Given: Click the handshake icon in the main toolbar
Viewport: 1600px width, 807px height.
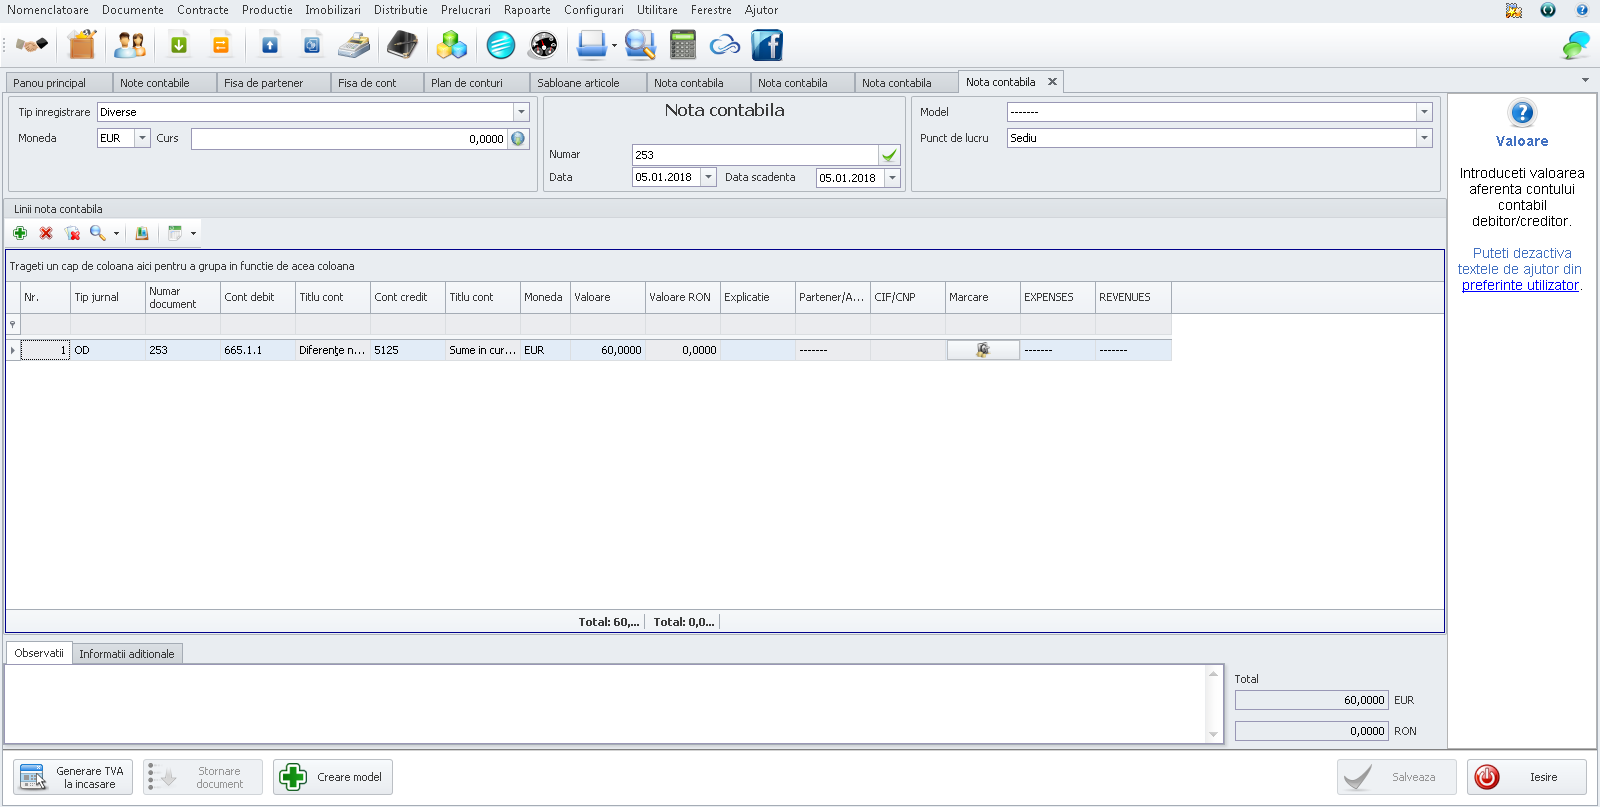Looking at the screenshot, I should click(31, 45).
